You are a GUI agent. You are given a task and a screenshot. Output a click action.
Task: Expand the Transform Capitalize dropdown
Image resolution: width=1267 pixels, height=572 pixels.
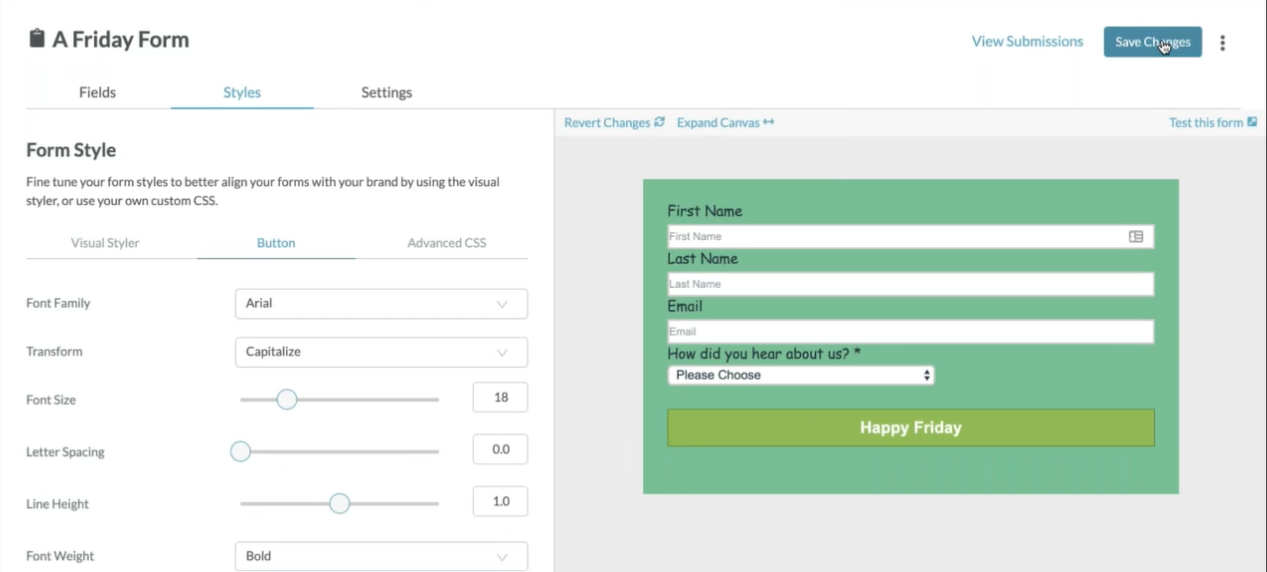tap(381, 352)
